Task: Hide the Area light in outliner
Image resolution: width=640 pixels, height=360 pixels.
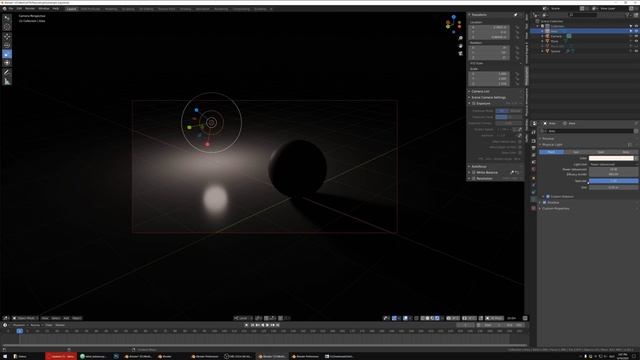Action: tap(636, 31)
